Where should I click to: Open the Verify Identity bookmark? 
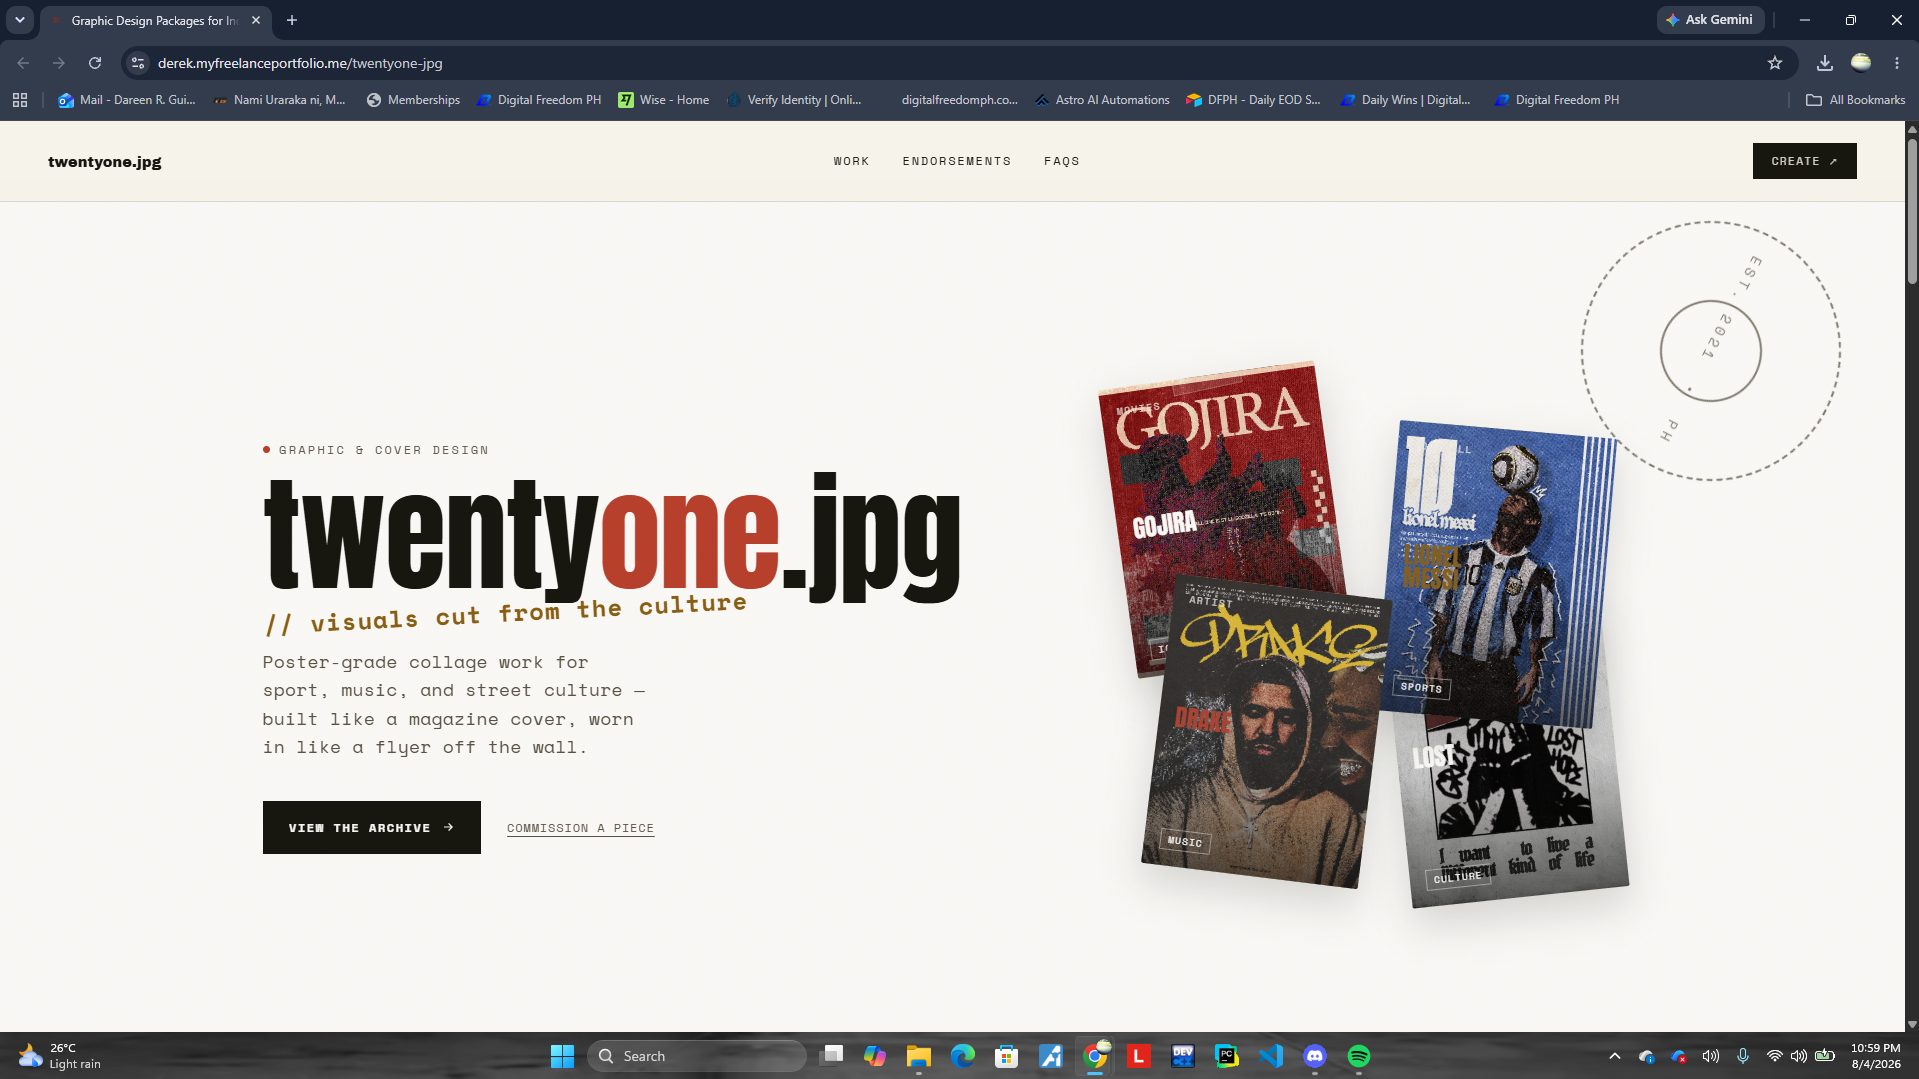(794, 100)
